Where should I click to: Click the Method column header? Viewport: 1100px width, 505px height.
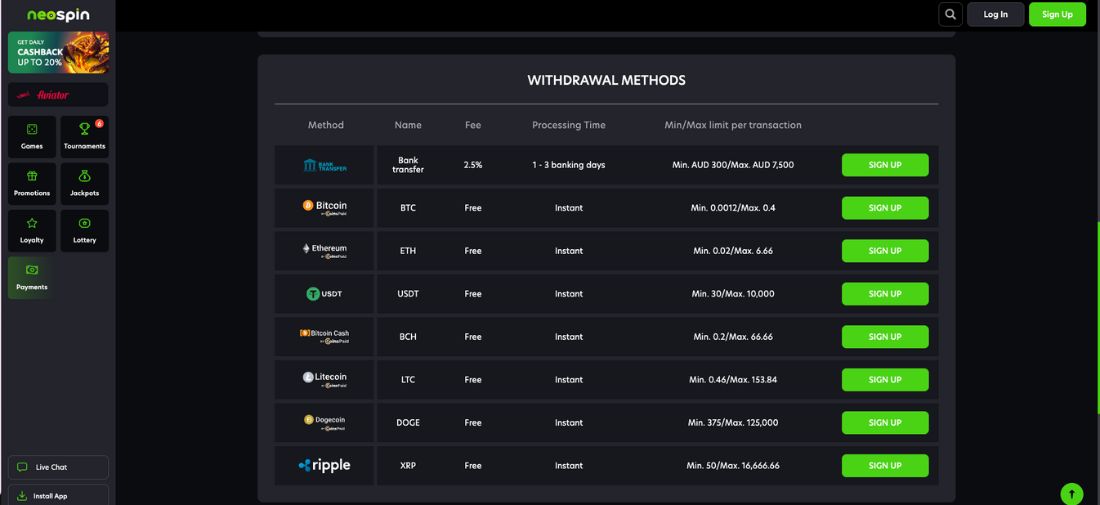[326, 125]
